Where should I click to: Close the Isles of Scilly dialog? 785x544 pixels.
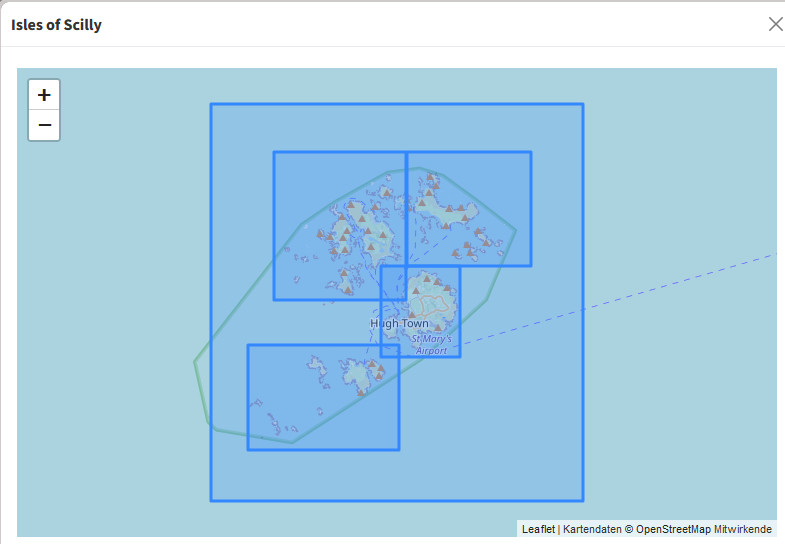[775, 24]
